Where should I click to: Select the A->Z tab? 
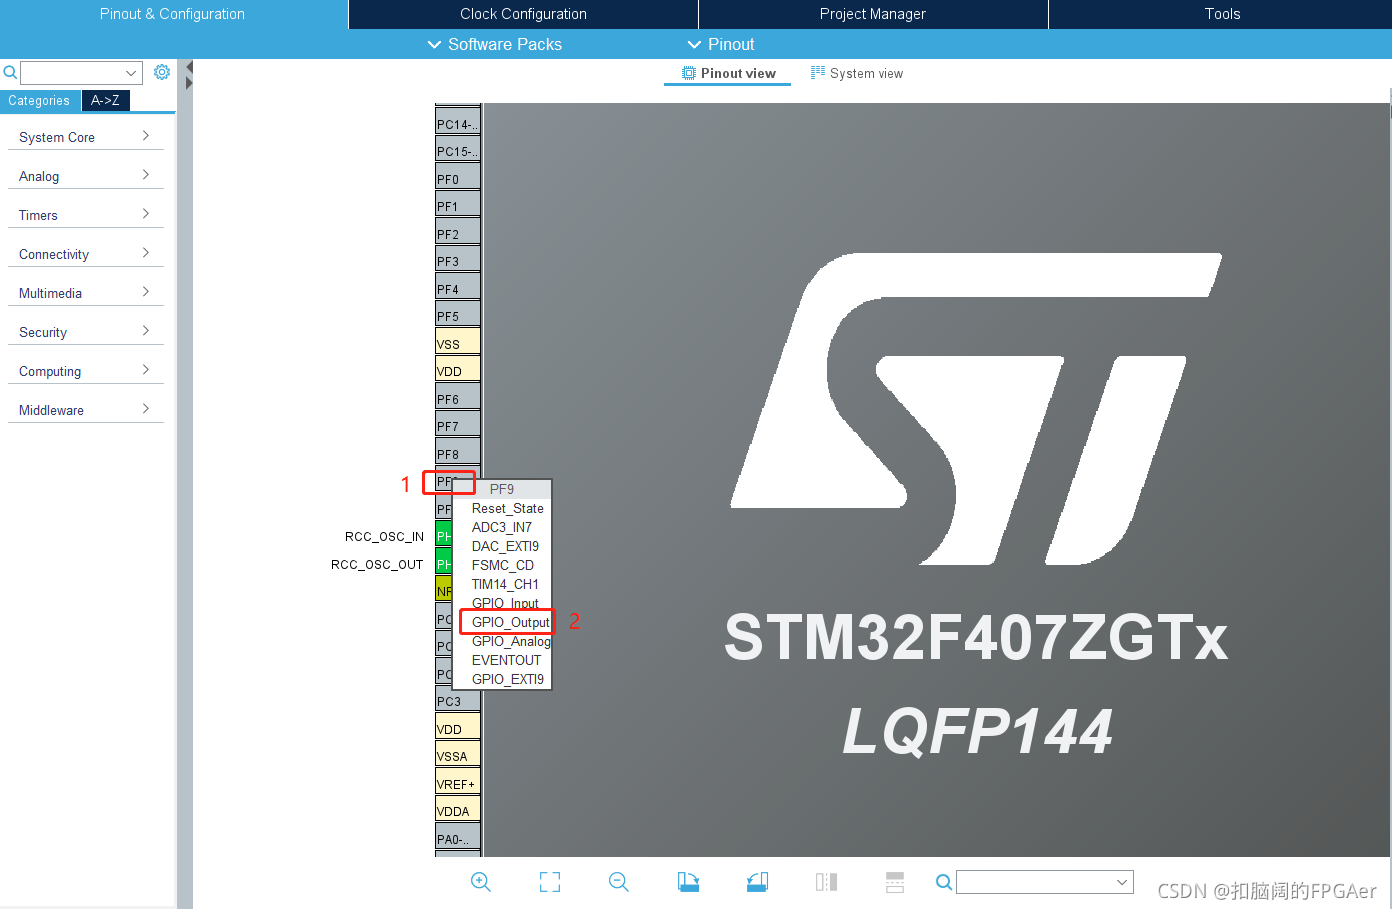tap(105, 100)
